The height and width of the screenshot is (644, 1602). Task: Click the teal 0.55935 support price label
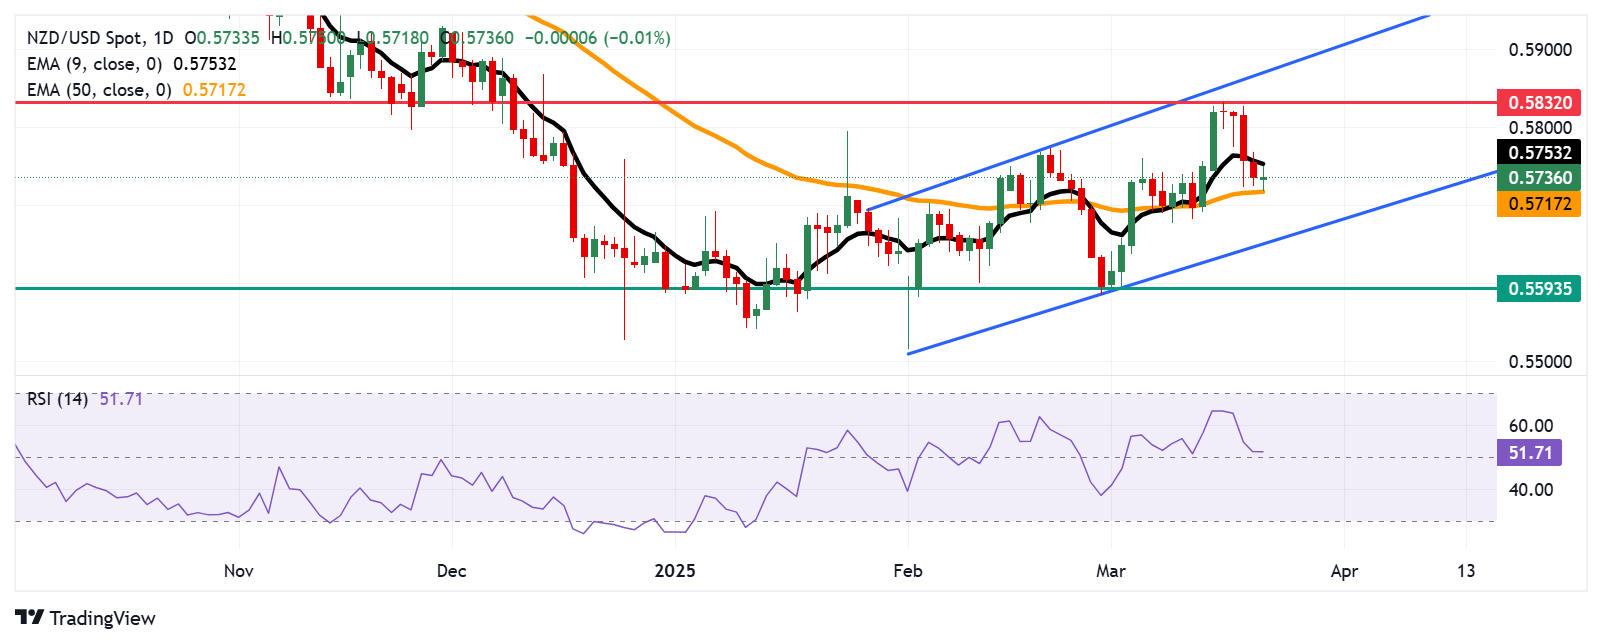pos(1539,289)
